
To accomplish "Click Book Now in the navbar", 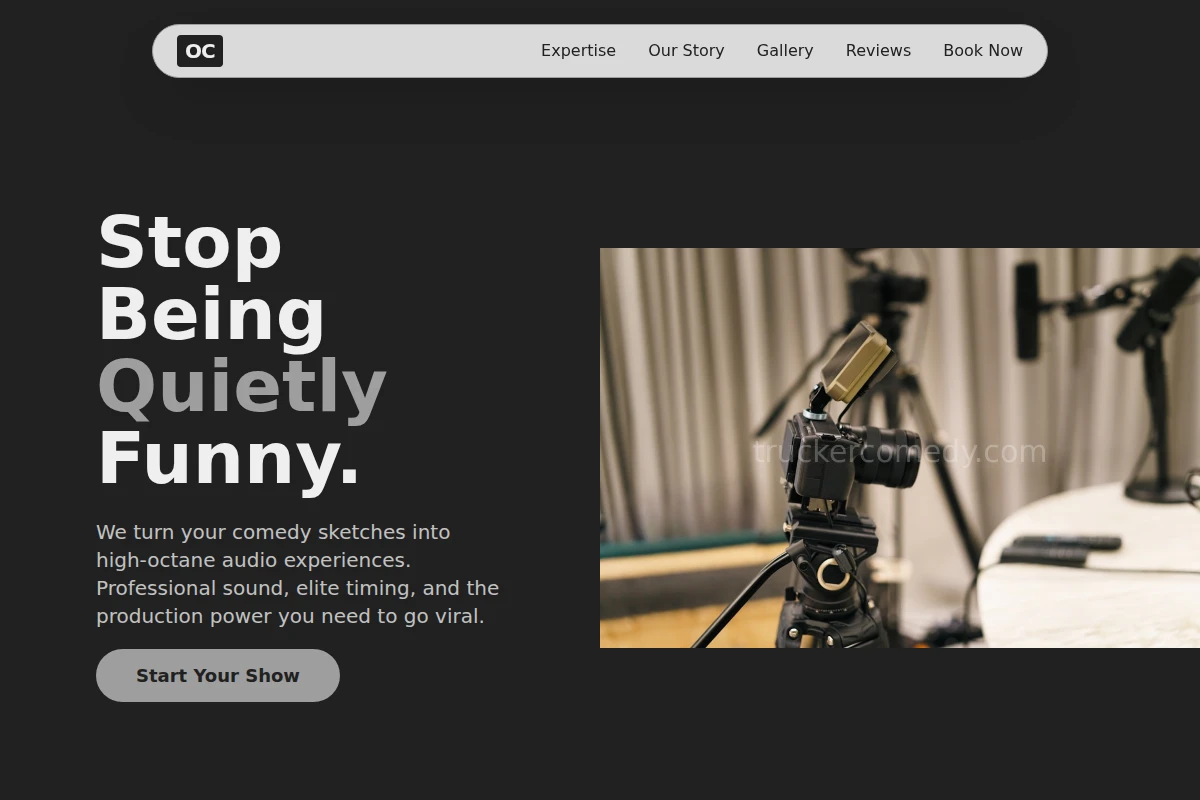I will tap(983, 51).
